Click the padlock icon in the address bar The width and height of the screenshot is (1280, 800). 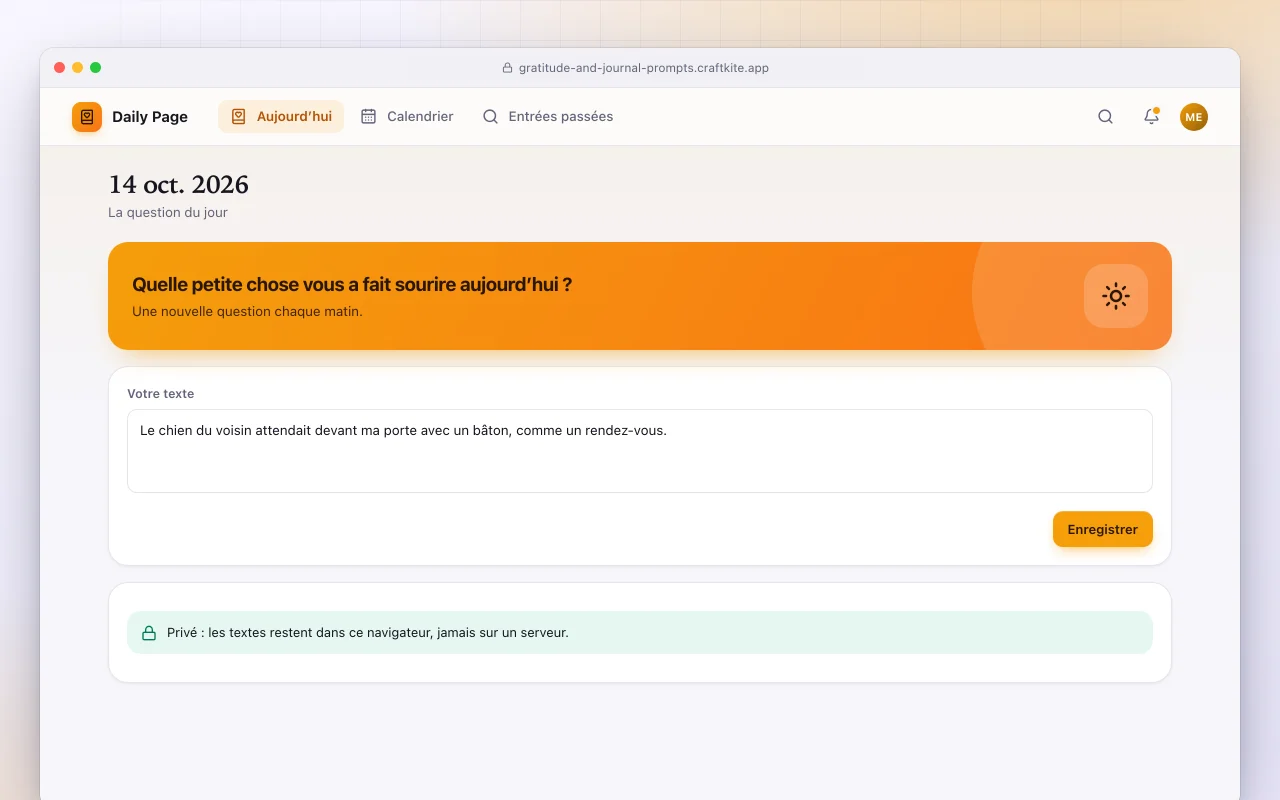[x=507, y=68]
